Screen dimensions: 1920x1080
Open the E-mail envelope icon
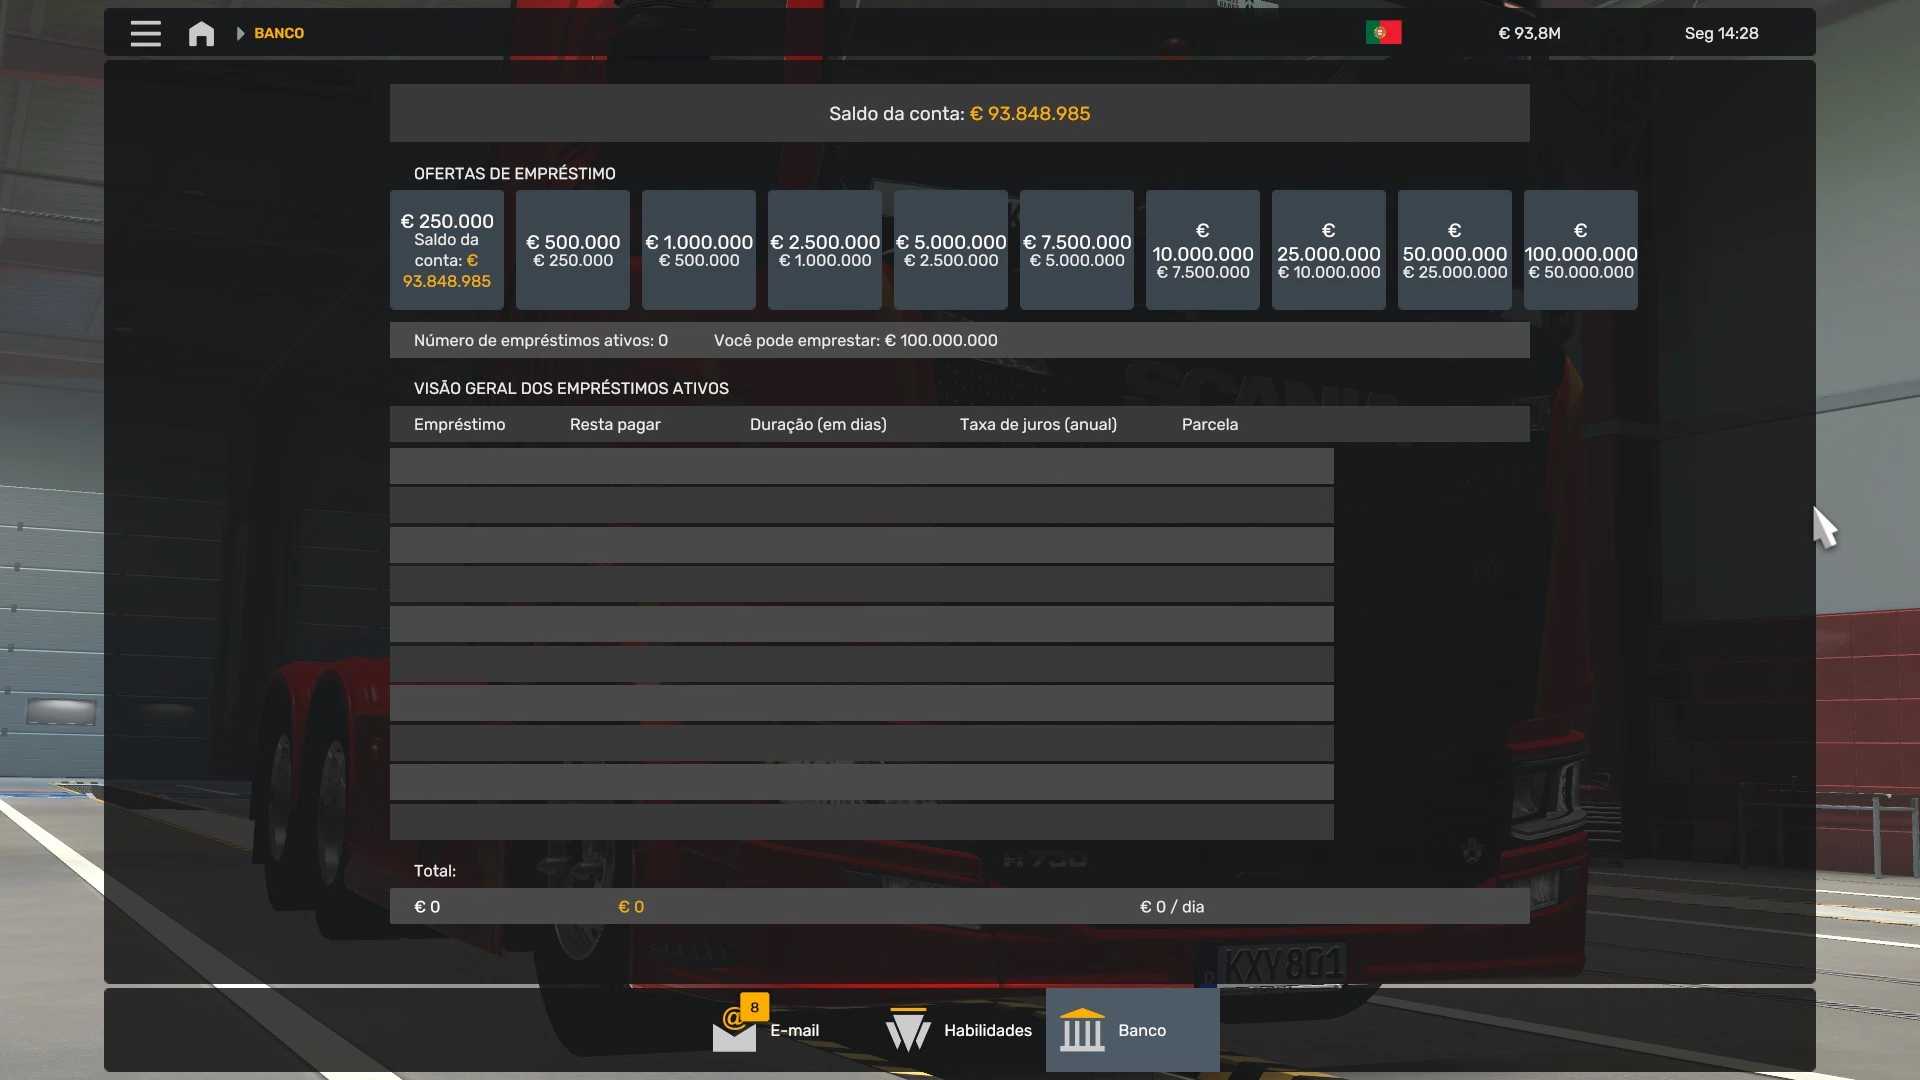coord(734,1033)
